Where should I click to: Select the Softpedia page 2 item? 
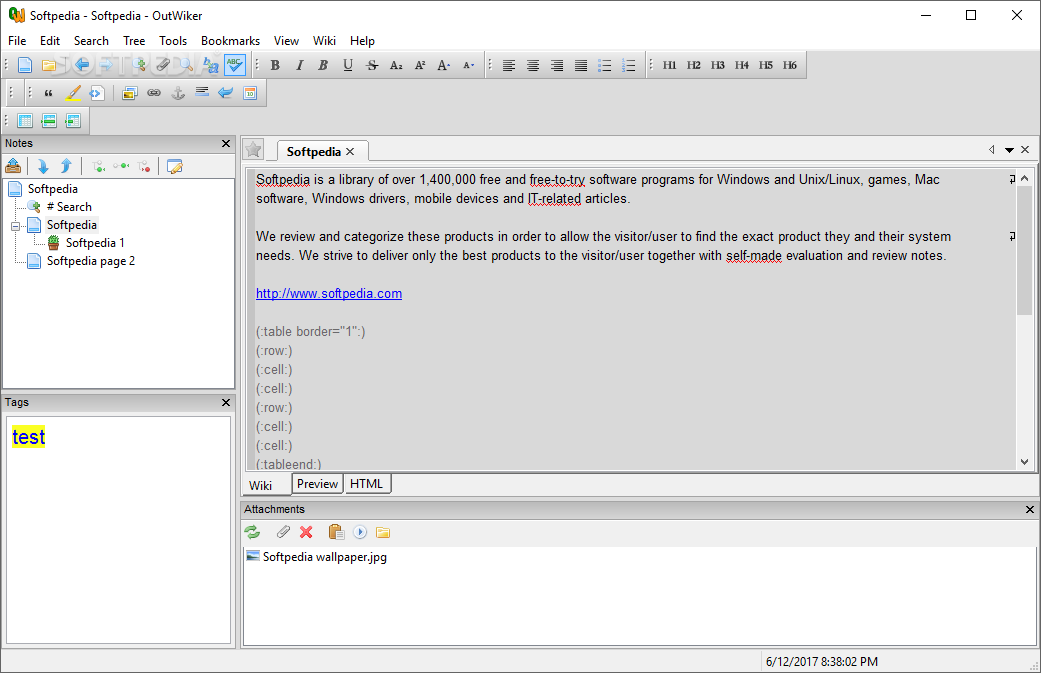(x=90, y=261)
